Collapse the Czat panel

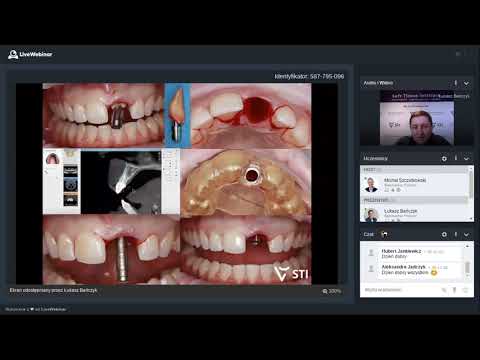(x=466, y=235)
